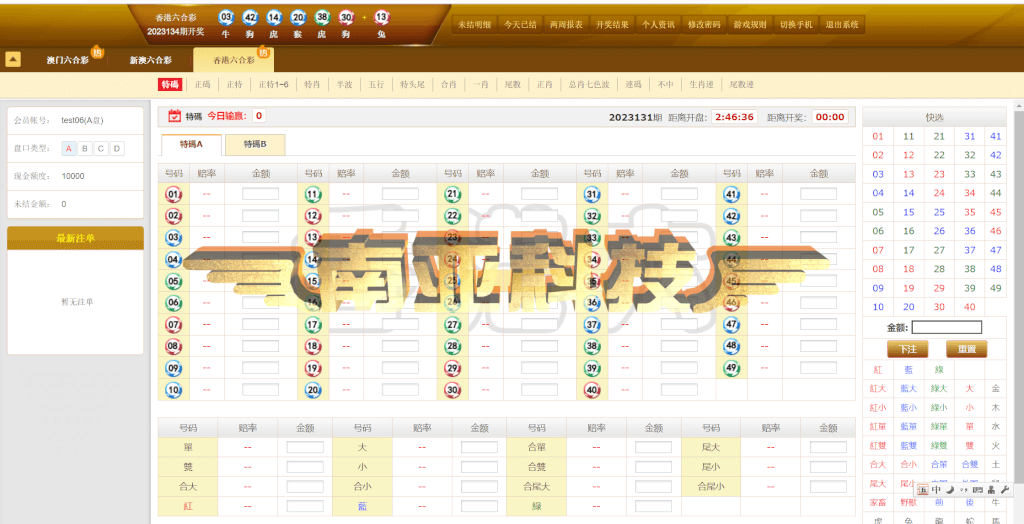Click the 重置 reset button in 快选
The width and height of the screenshot is (1024, 524).
click(x=967, y=350)
